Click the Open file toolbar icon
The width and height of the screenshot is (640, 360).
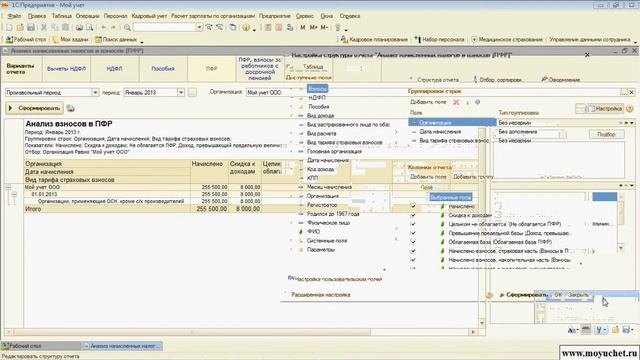tap(20, 27)
